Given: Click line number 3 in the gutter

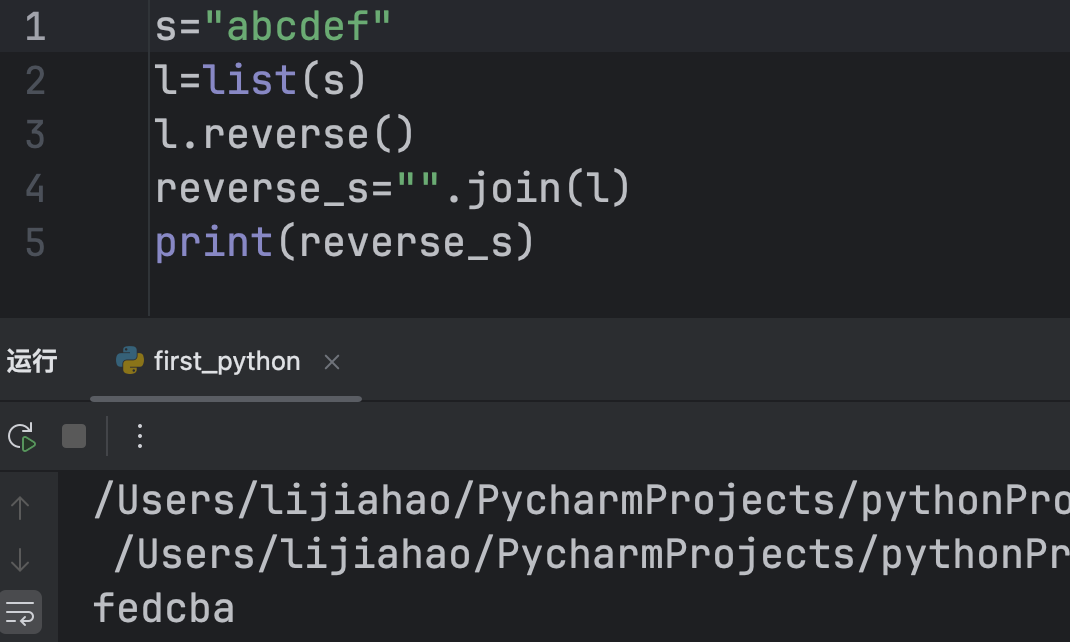Looking at the screenshot, I should [35, 135].
